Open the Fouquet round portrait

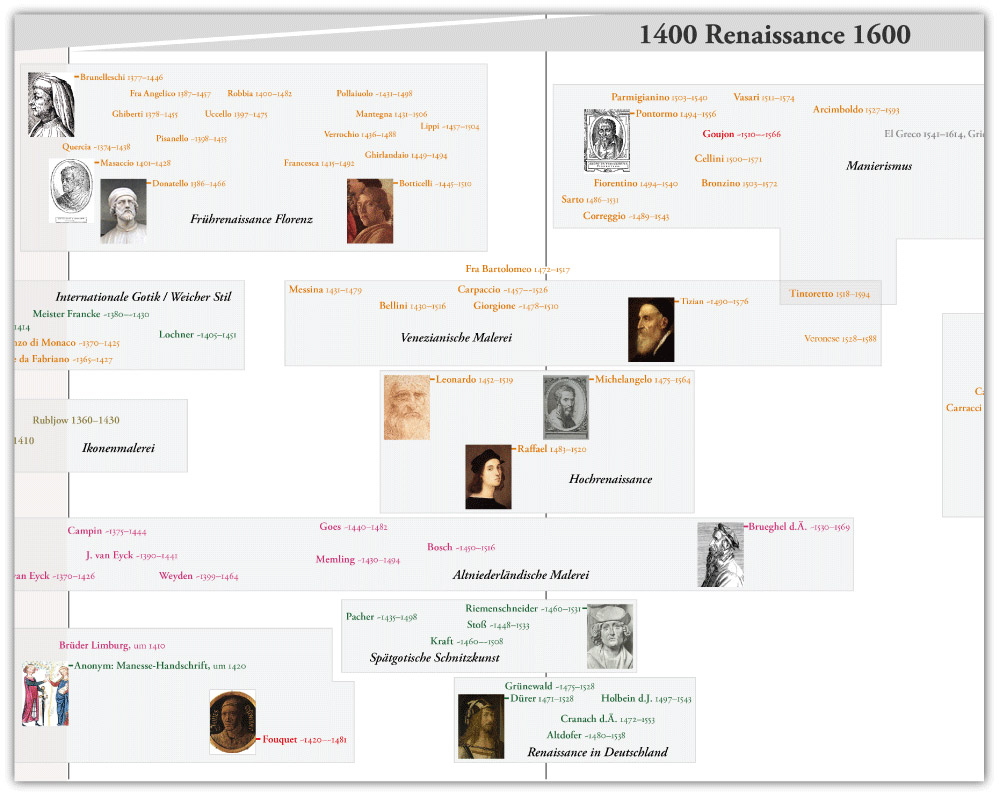[x=232, y=722]
